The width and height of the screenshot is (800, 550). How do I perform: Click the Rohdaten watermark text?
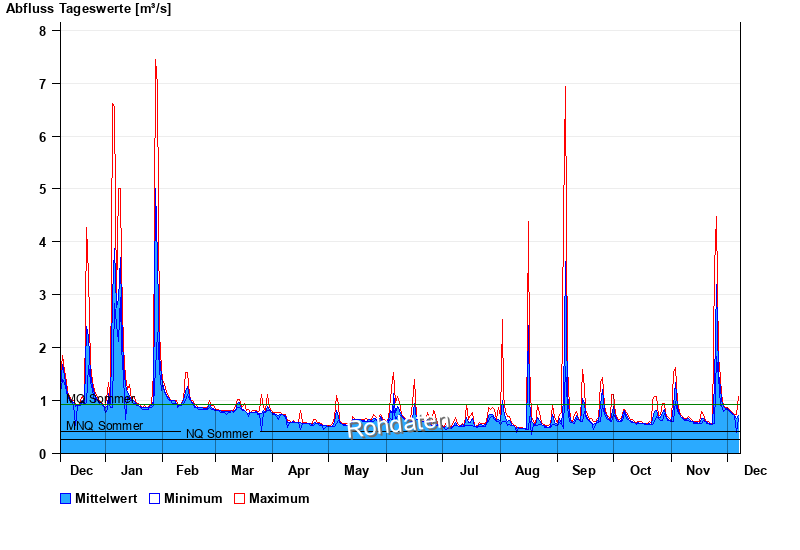pyautogui.click(x=397, y=425)
